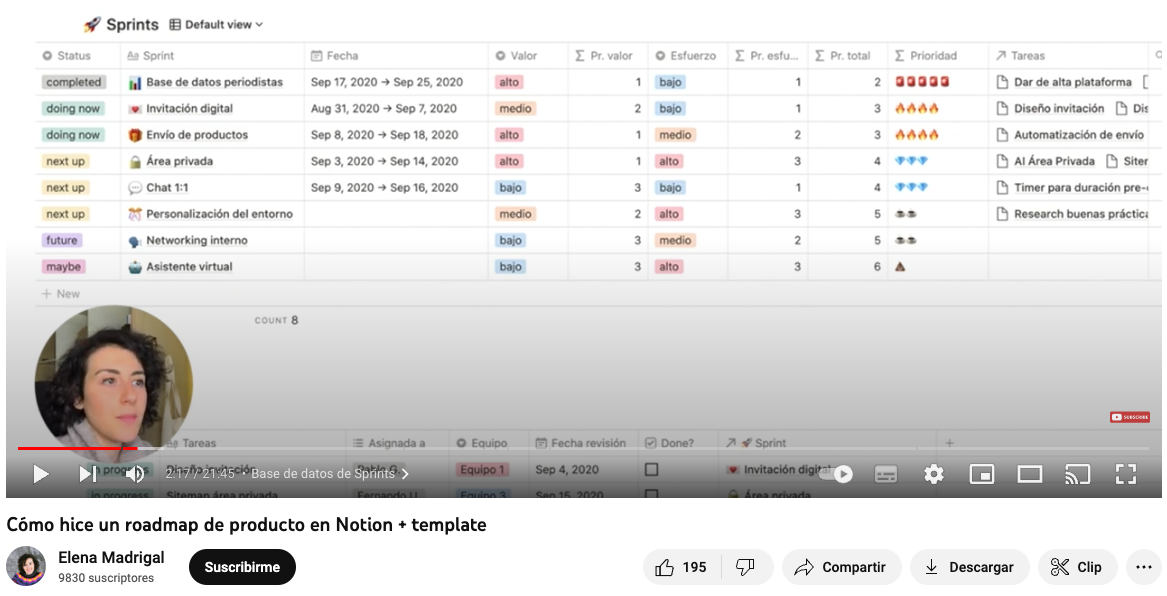This screenshot has width=1167, height=596.
Task: Select 'next up' status of Área privada
Action: point(65,161)
